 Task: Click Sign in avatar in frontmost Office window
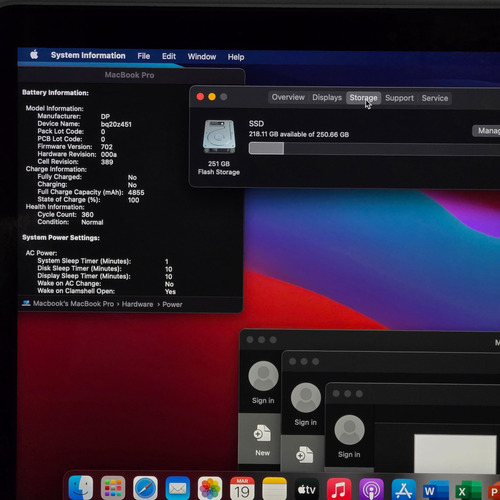[349, 430]
